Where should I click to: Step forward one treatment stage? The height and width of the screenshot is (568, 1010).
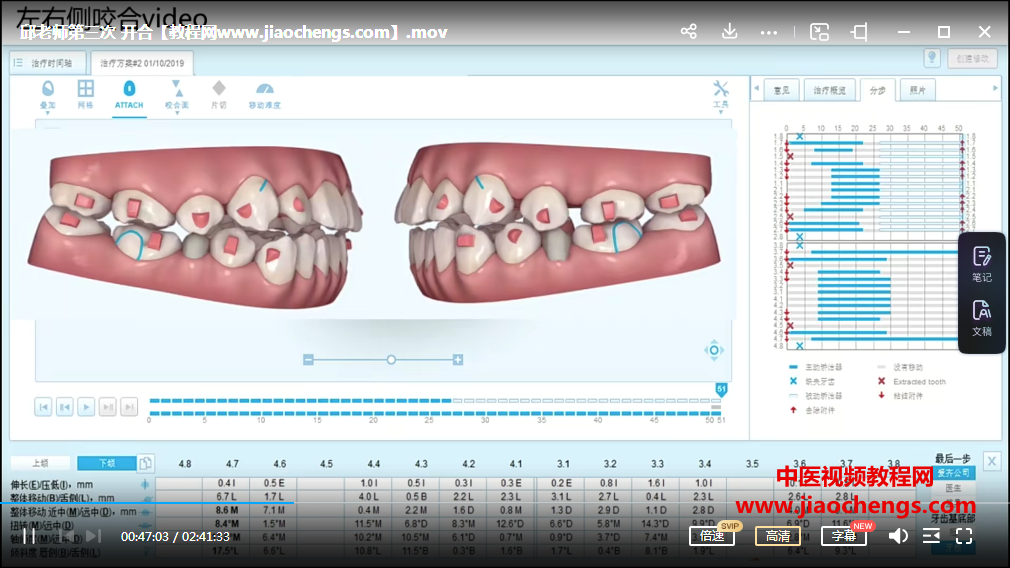pos(108,407)
